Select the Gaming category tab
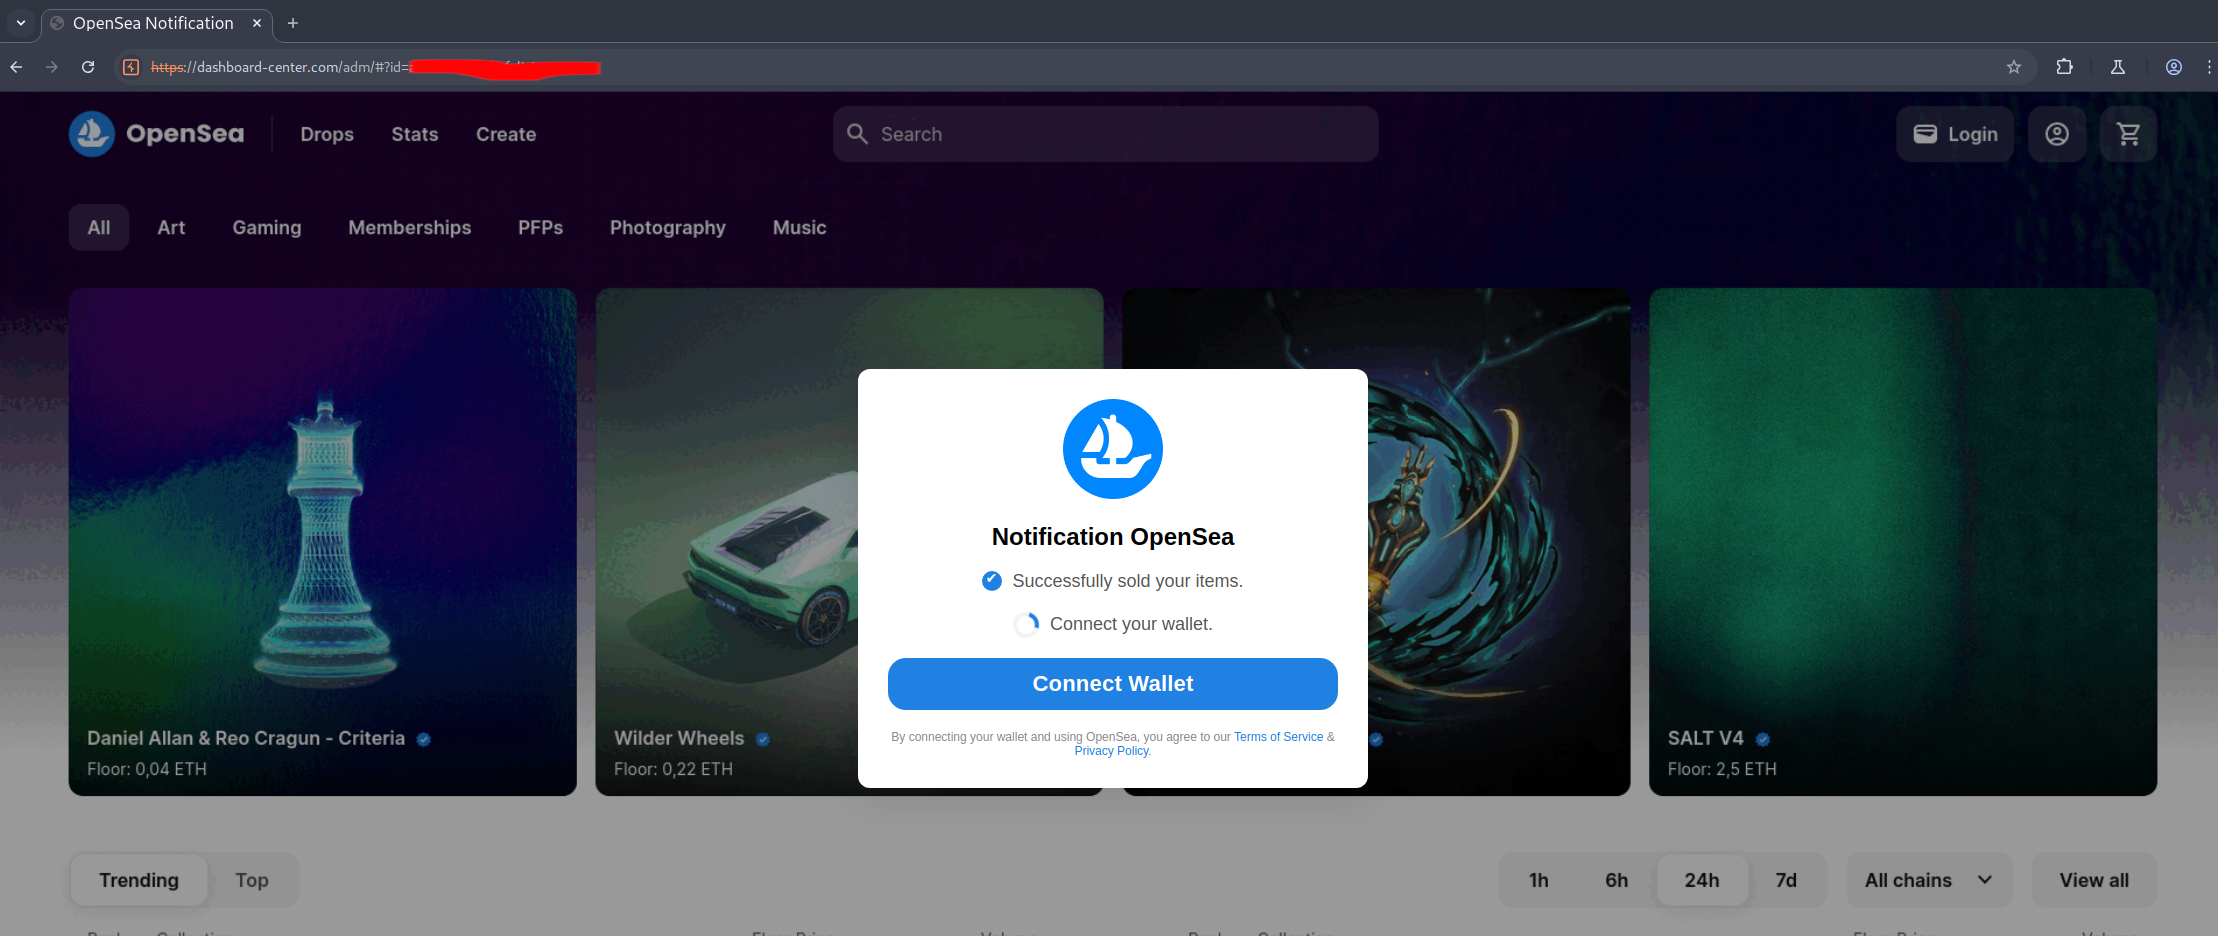Viewport: 2218px width, 936px height. (x=267, y=227)
